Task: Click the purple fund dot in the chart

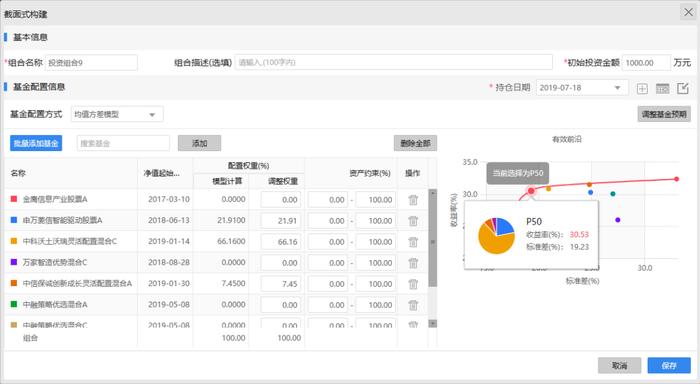Action: tap(618, 220)
